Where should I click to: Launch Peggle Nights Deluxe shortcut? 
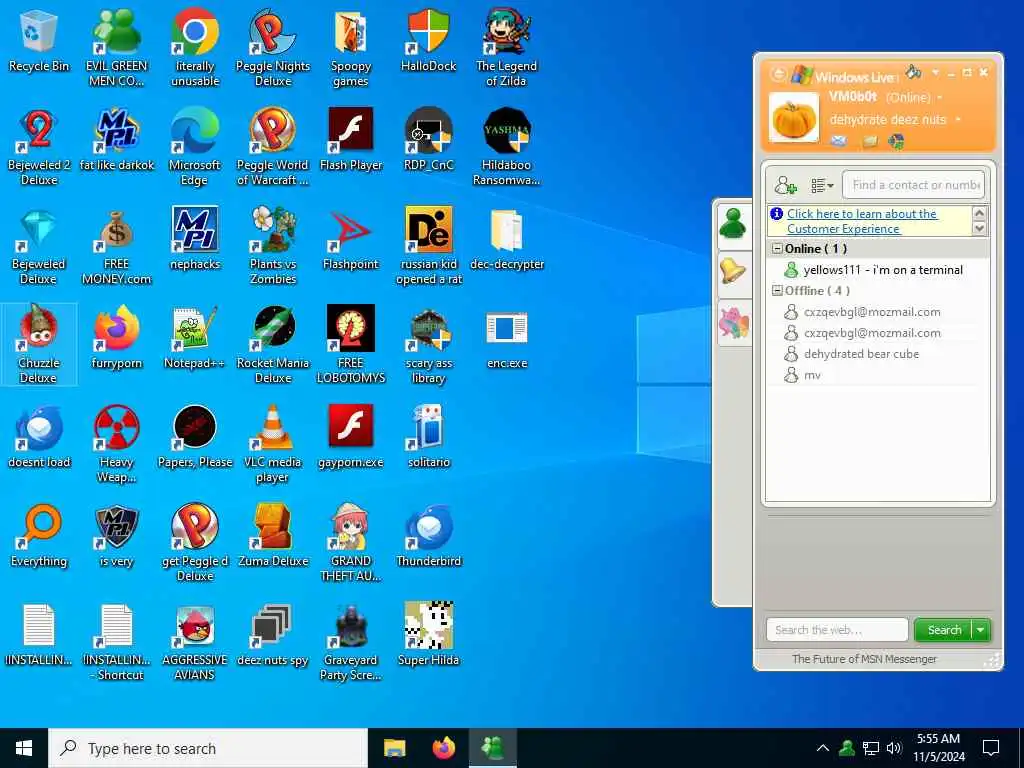point(273,48)
